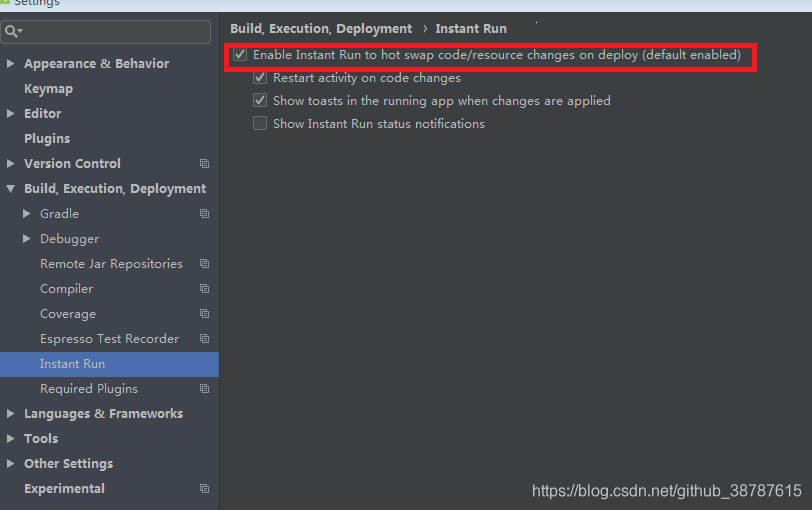Focus the settings search field
The height and width of the screenshot is (510, 812).
(x=106, y=32)
